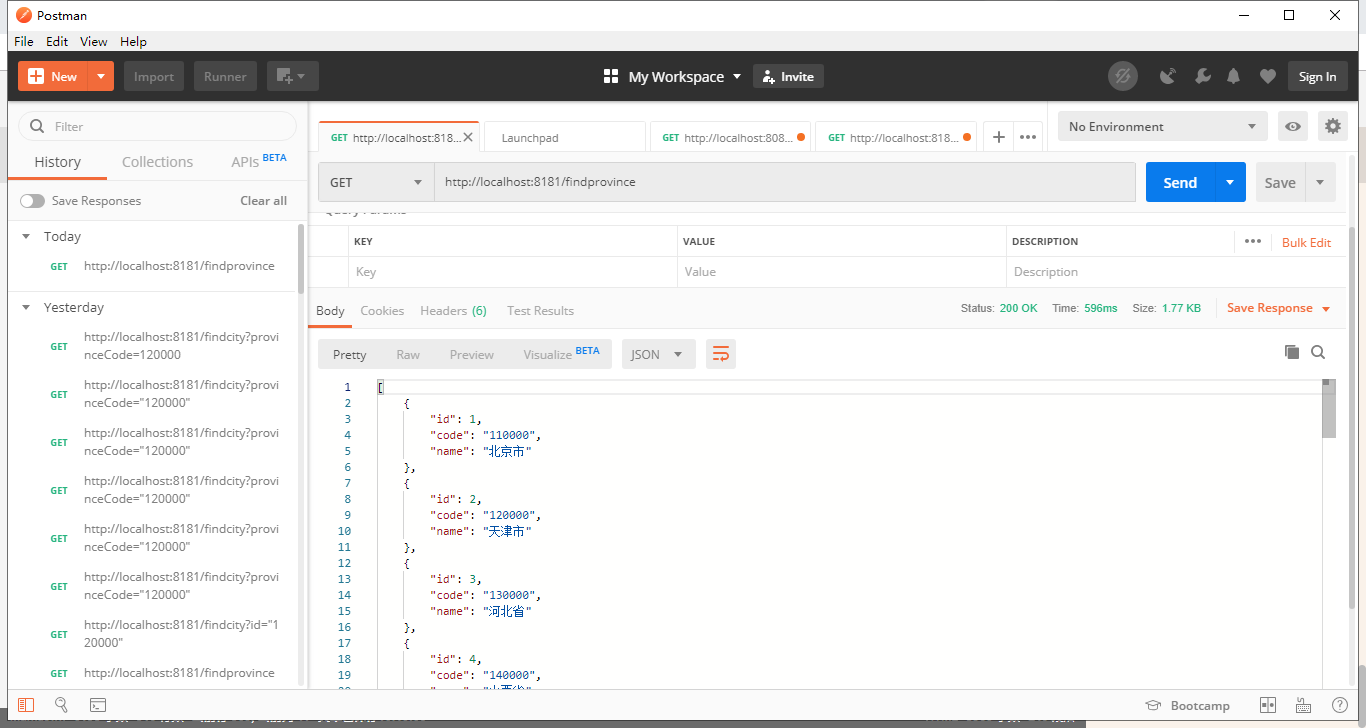Toggle the Save Responses switch
This screenshot has width=1366, height=728.
click(x=33, y=201)
